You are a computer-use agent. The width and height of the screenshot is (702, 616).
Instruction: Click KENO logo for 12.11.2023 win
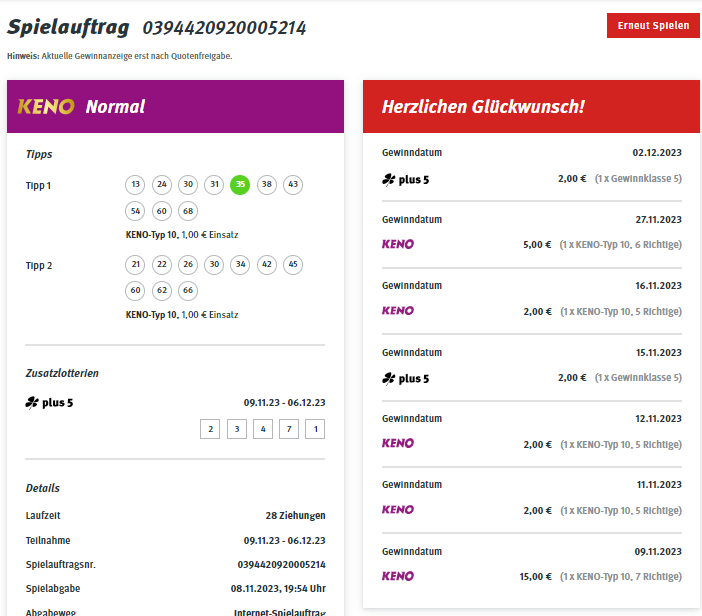(398, 443)
